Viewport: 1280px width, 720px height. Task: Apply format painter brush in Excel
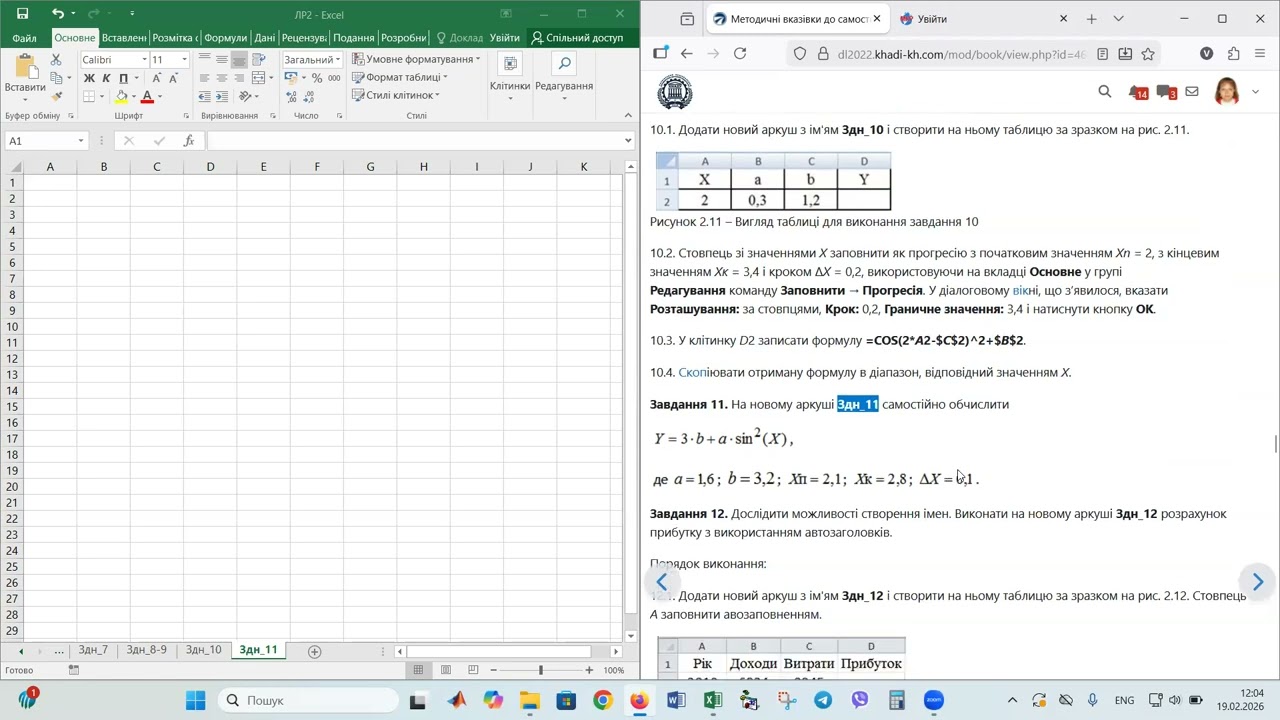[57, 96]
